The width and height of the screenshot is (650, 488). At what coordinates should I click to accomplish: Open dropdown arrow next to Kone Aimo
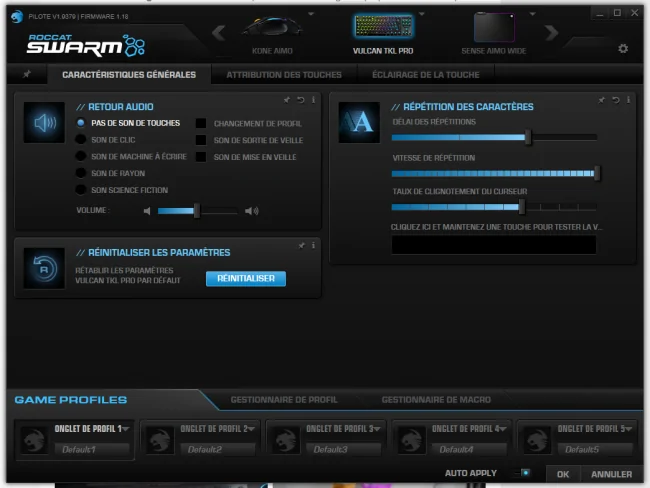click(311, 14)
